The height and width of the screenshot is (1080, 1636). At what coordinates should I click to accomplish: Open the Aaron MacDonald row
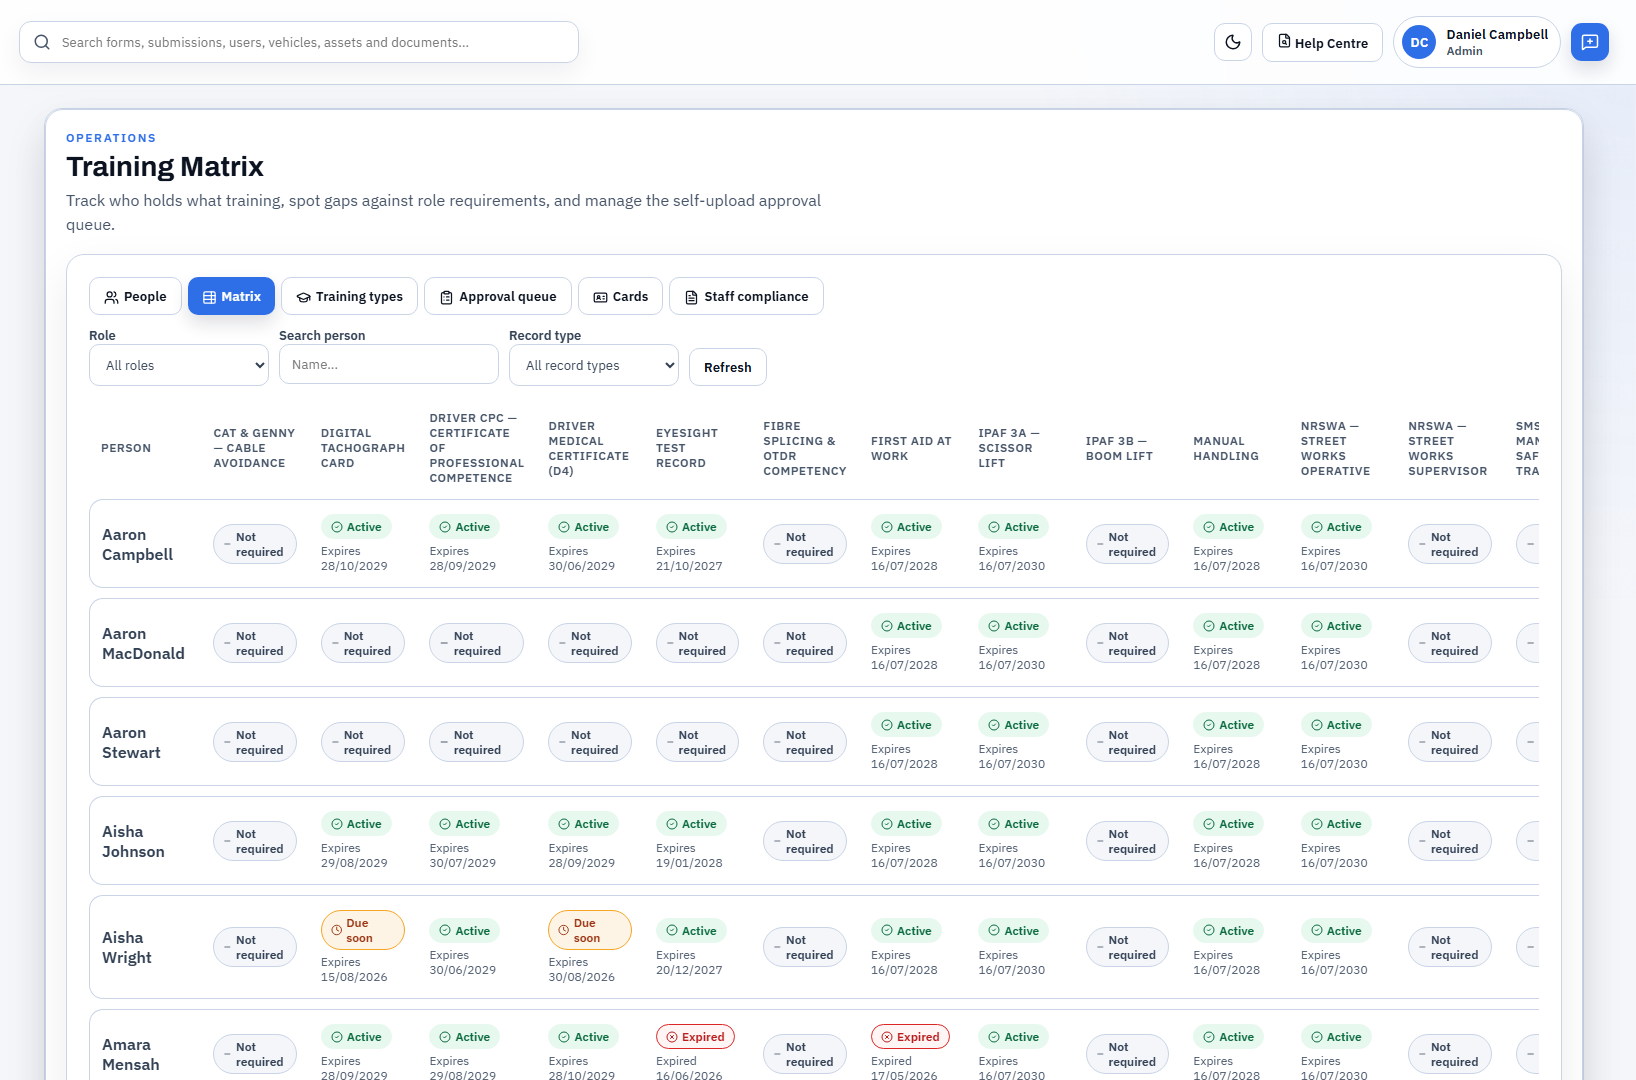pos(814,643)
